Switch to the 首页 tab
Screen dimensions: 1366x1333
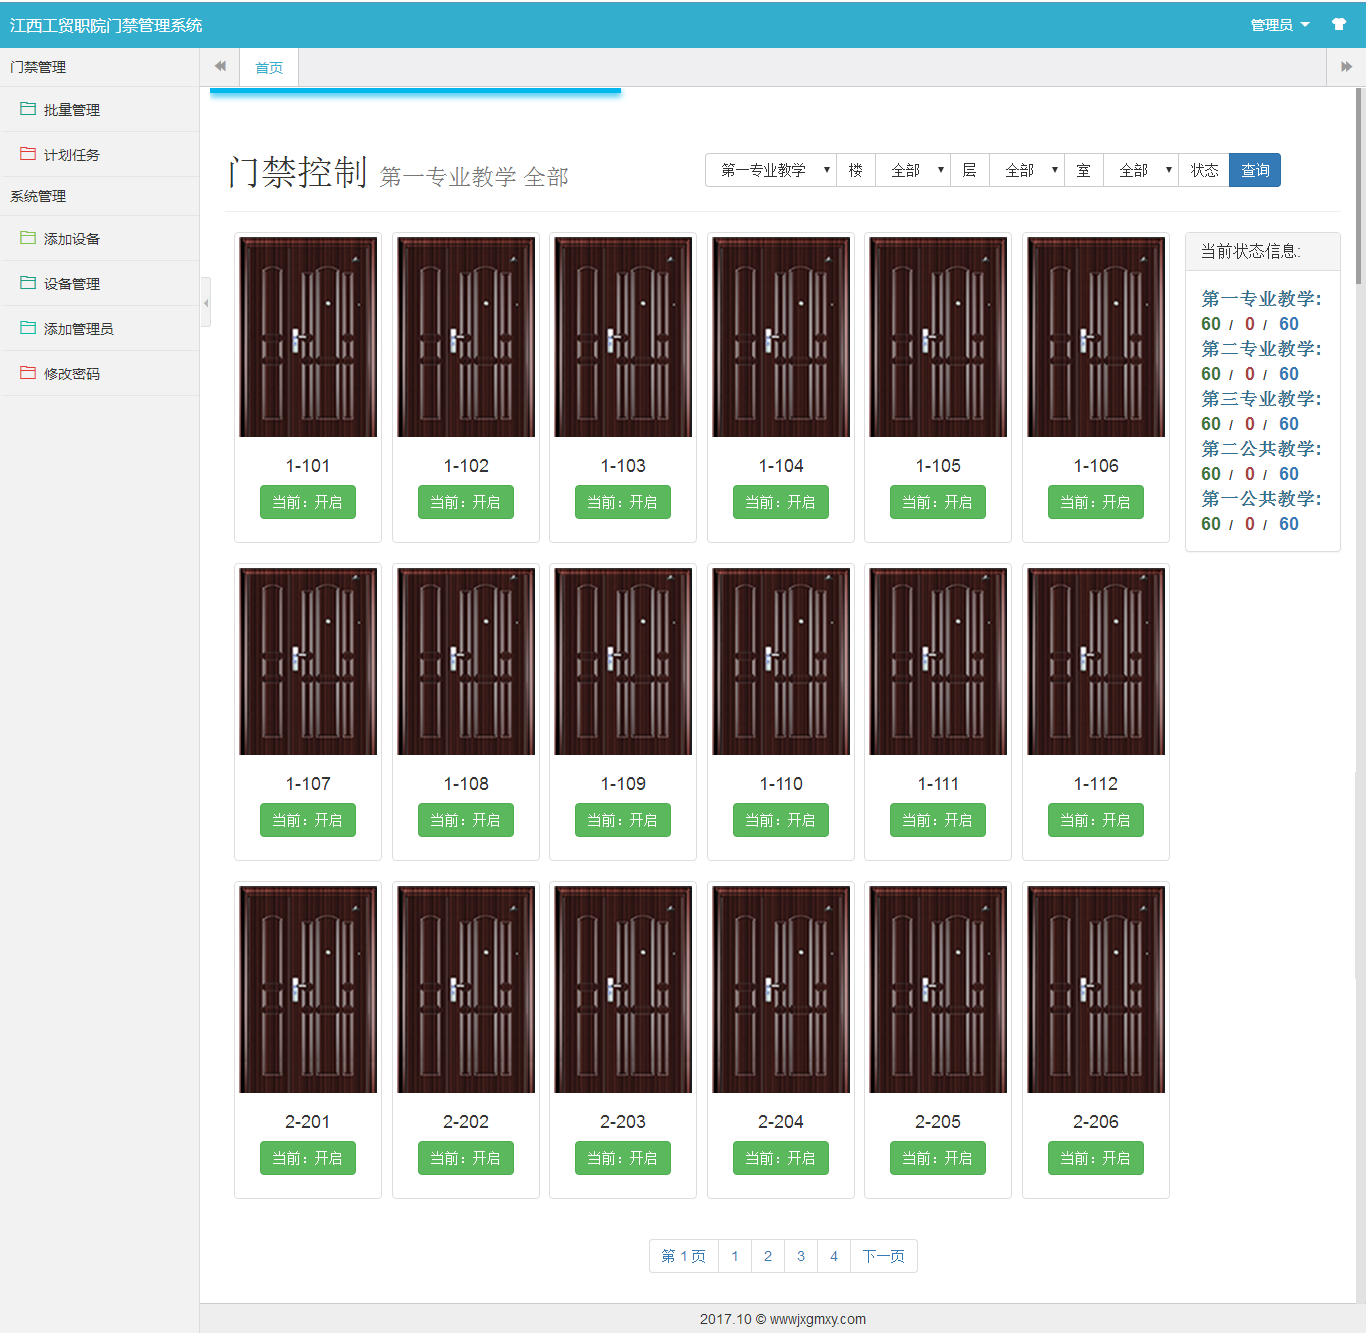[269, 68]
